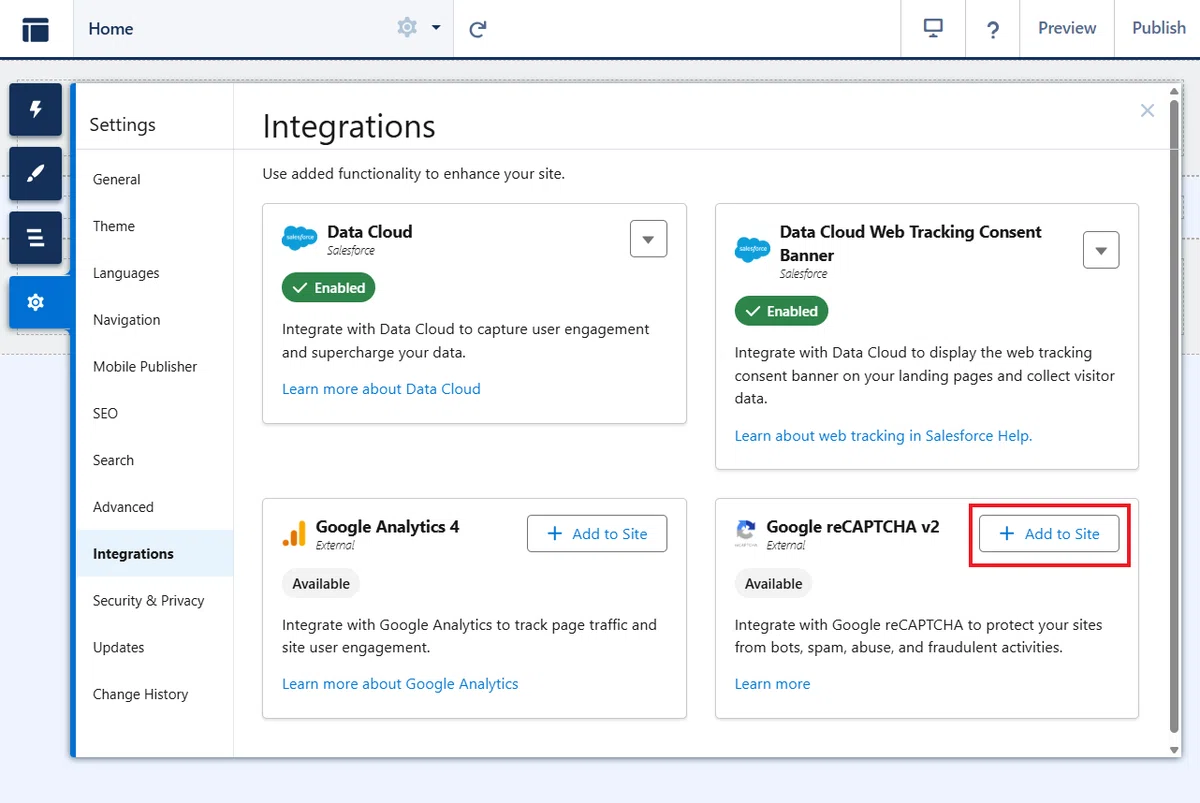Screen dimensions: 1200x803
Task: Click the panel scrollbar down arrow
Action: [x=1174, y=750]
